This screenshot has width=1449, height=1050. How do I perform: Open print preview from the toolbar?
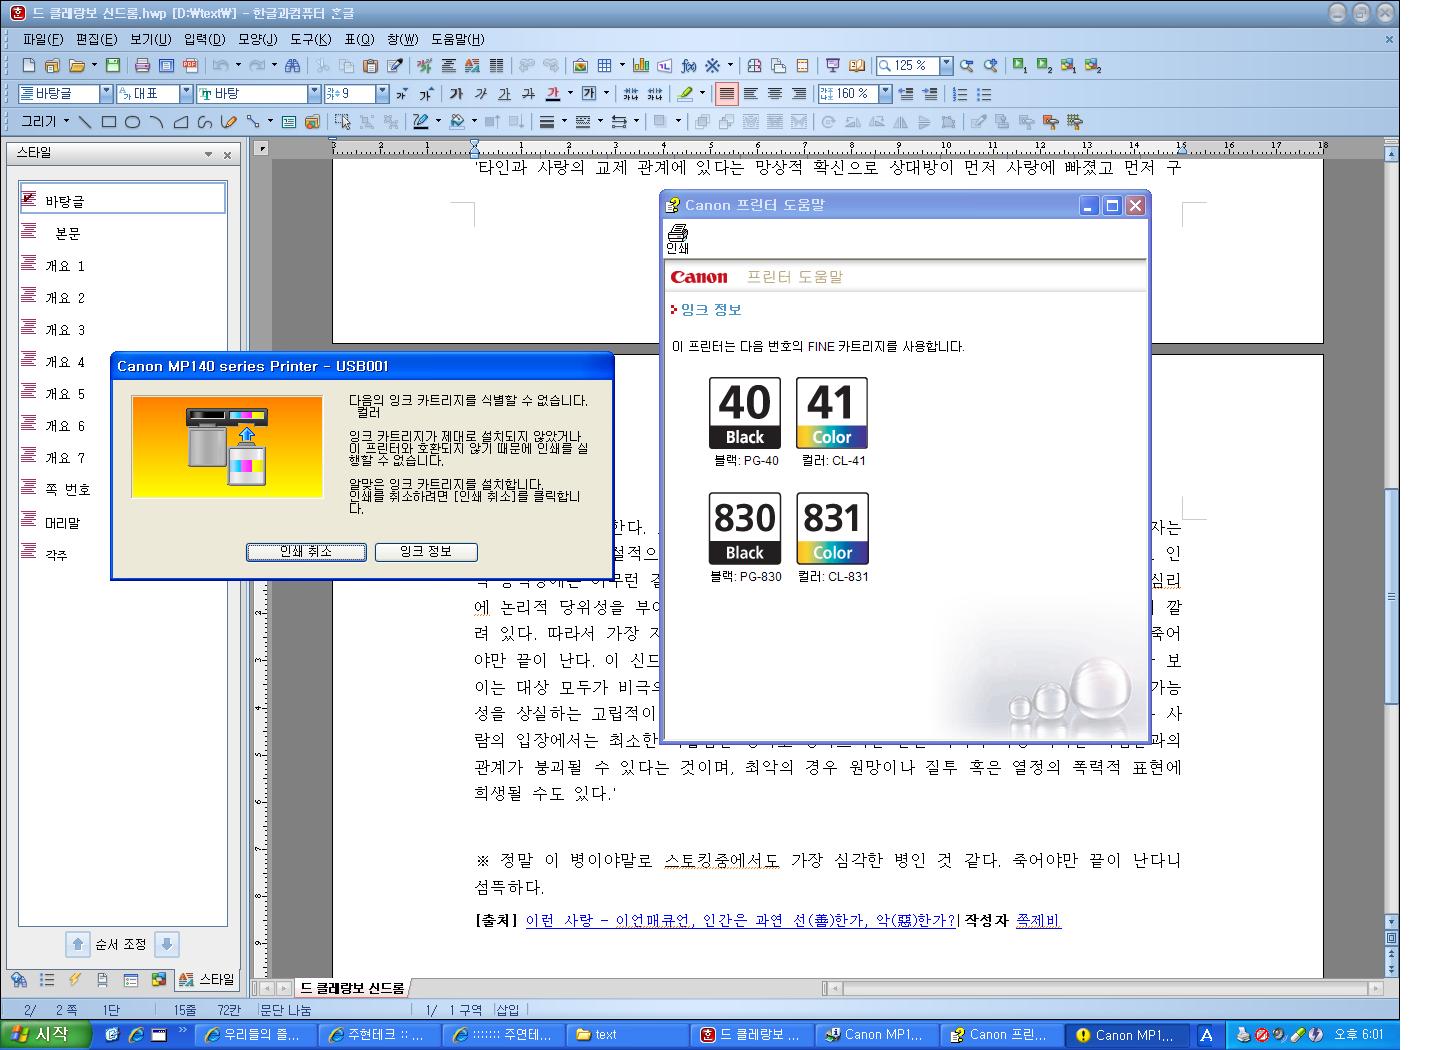(x=166, y=66)
